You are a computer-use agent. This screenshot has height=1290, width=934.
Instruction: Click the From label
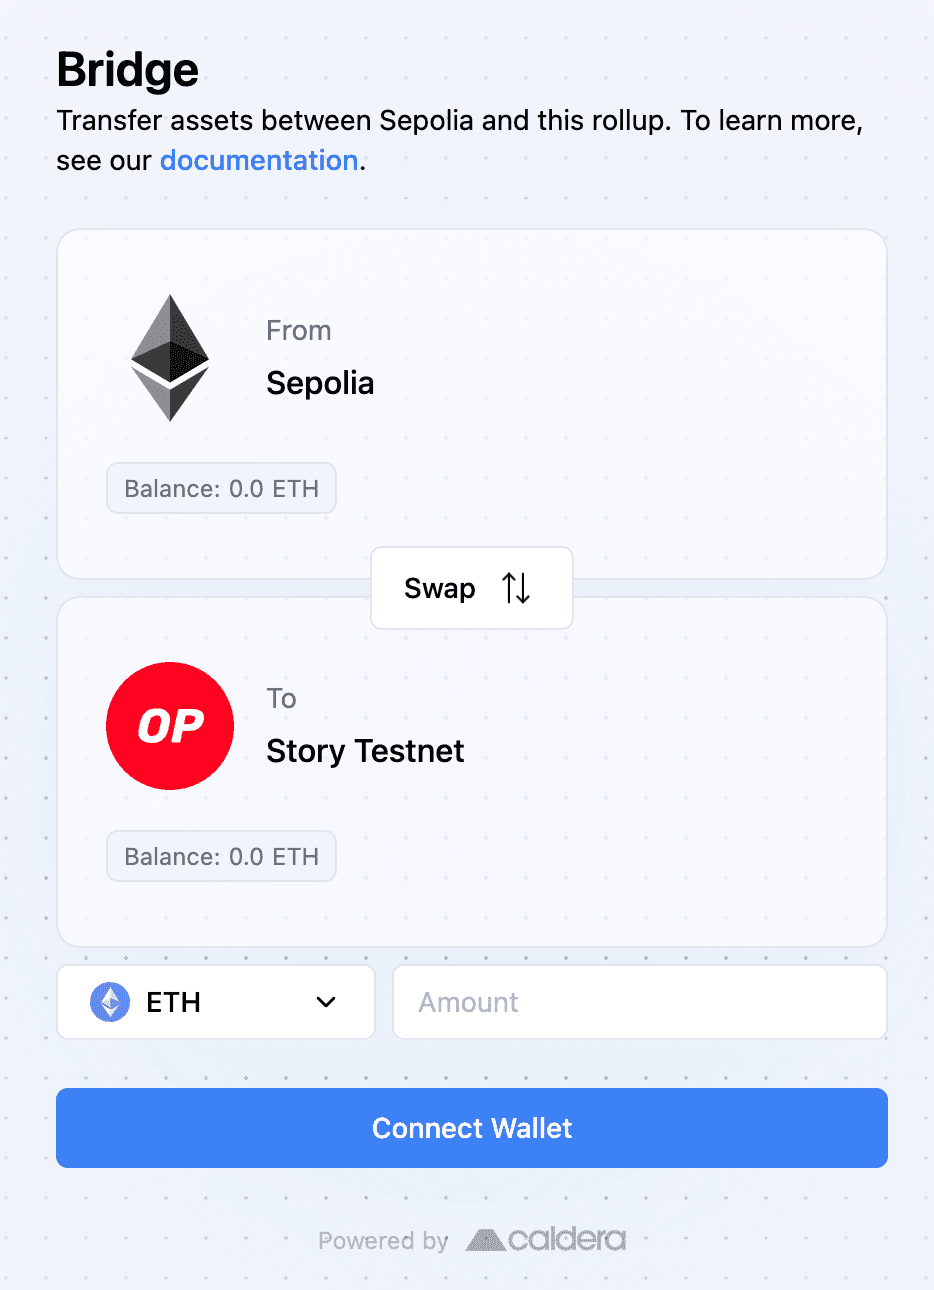click(x=298, y=331)
